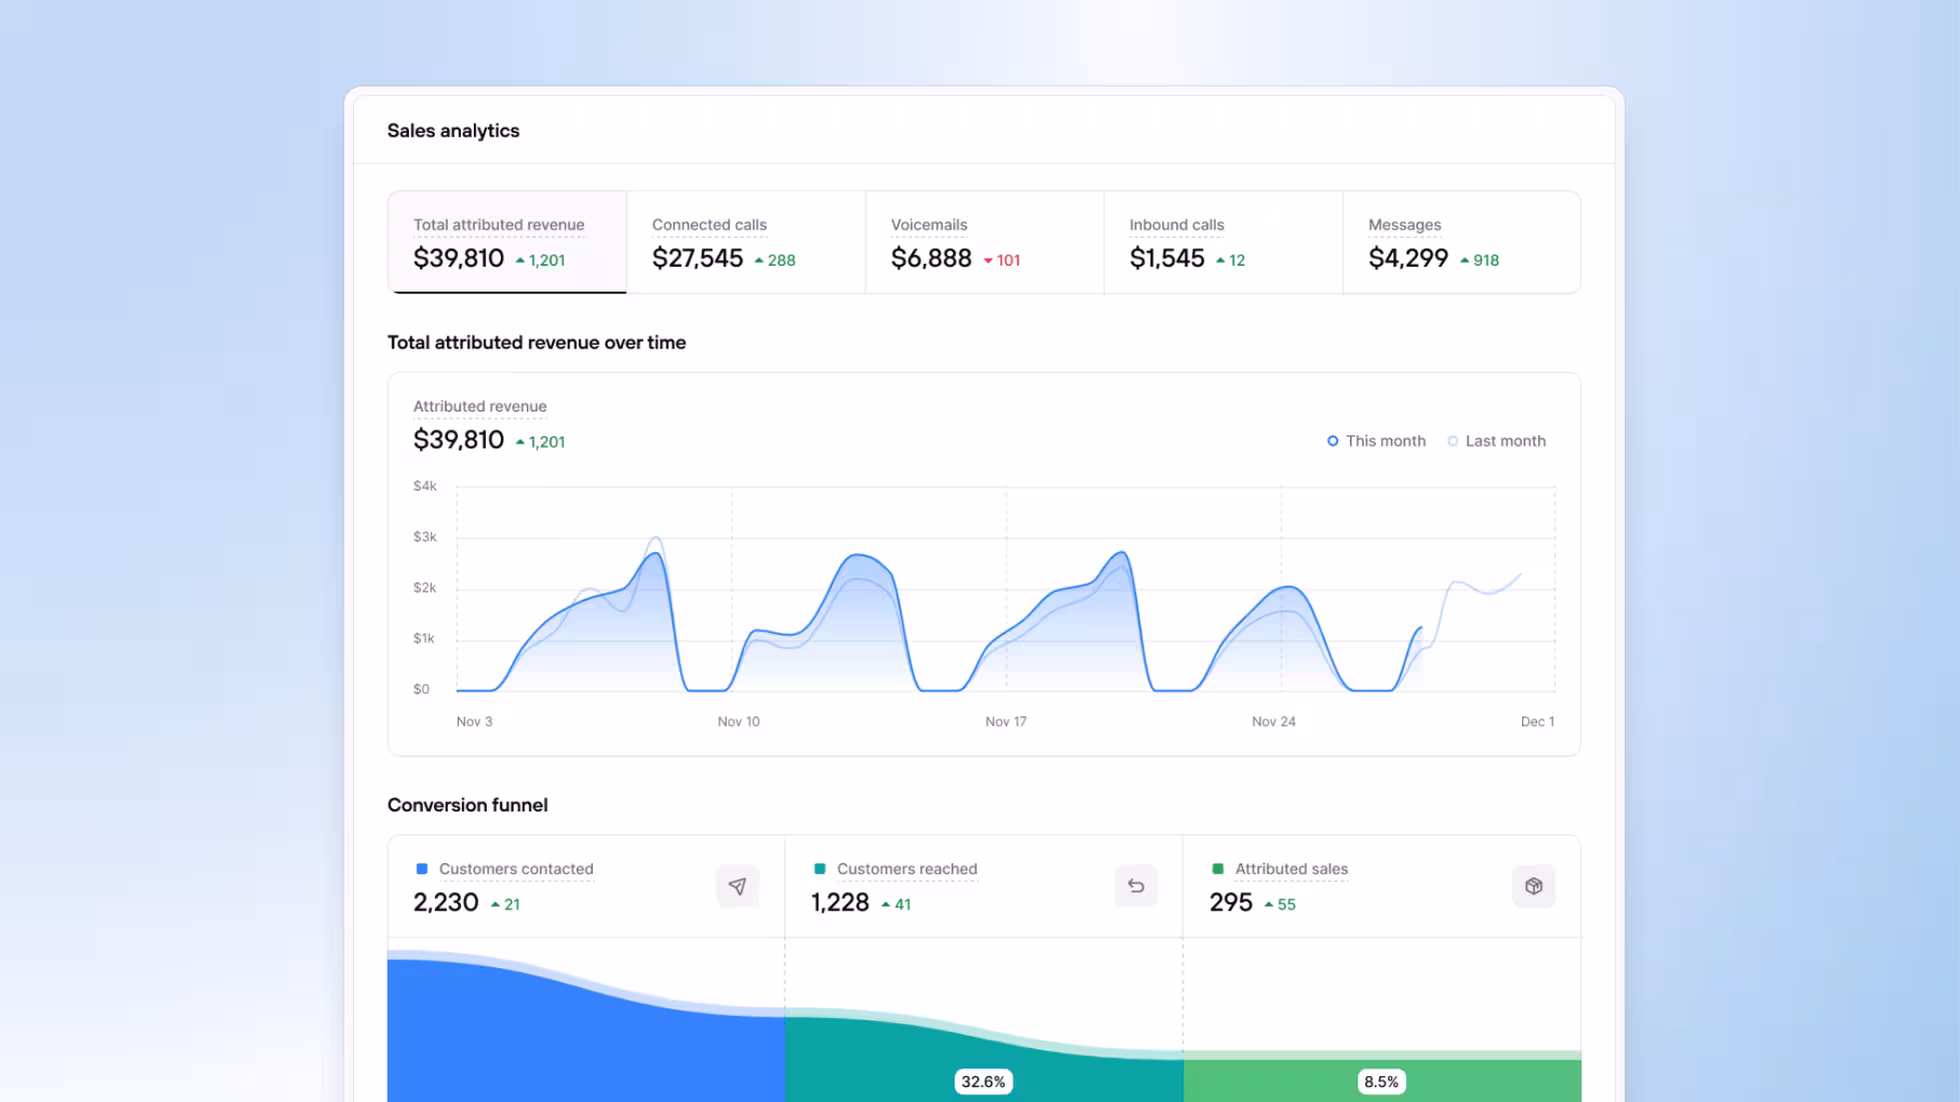
Task: Click the Nov 24 axis label
Action: 1274,722
